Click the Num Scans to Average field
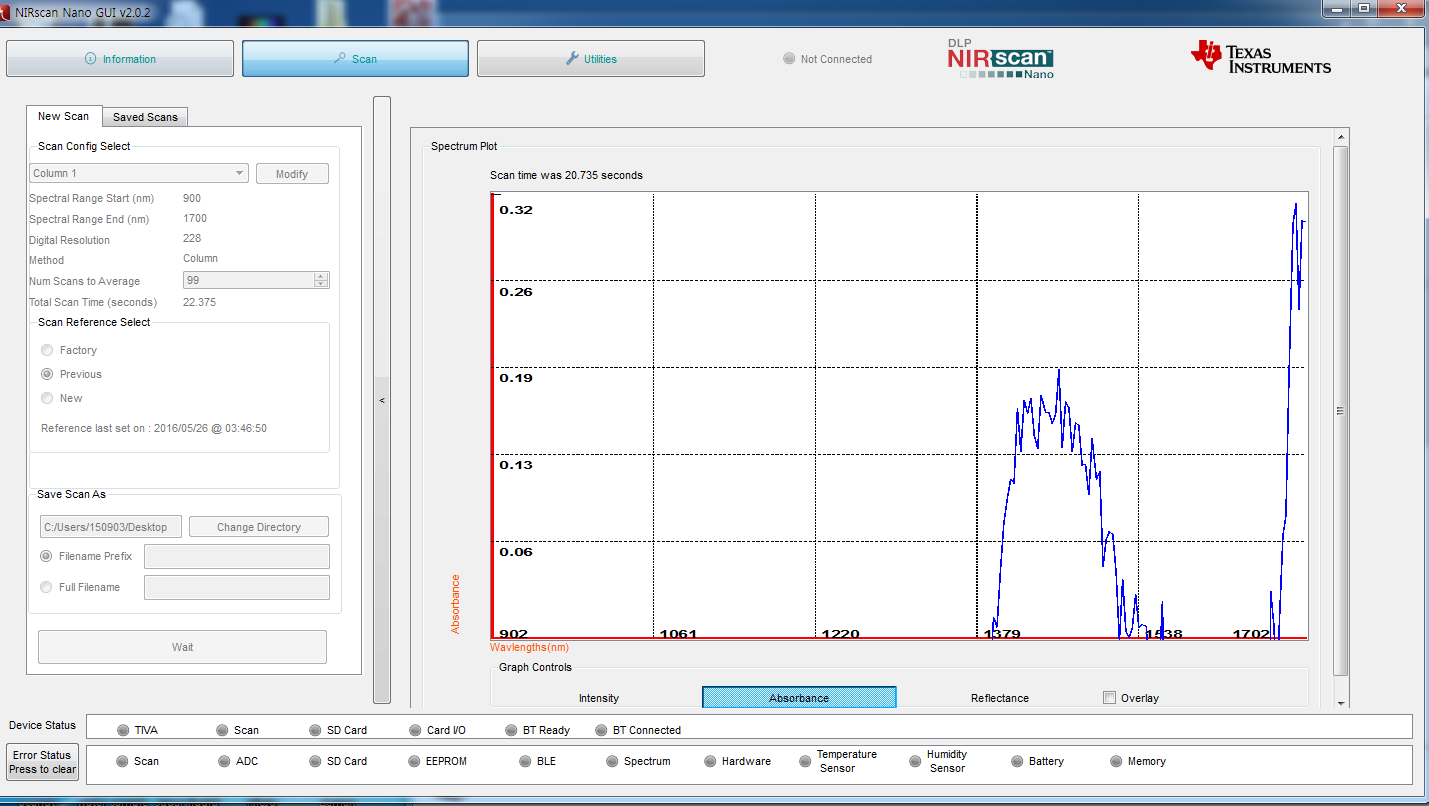Viewport: 1429px width, 806px height. coord(248,280)
